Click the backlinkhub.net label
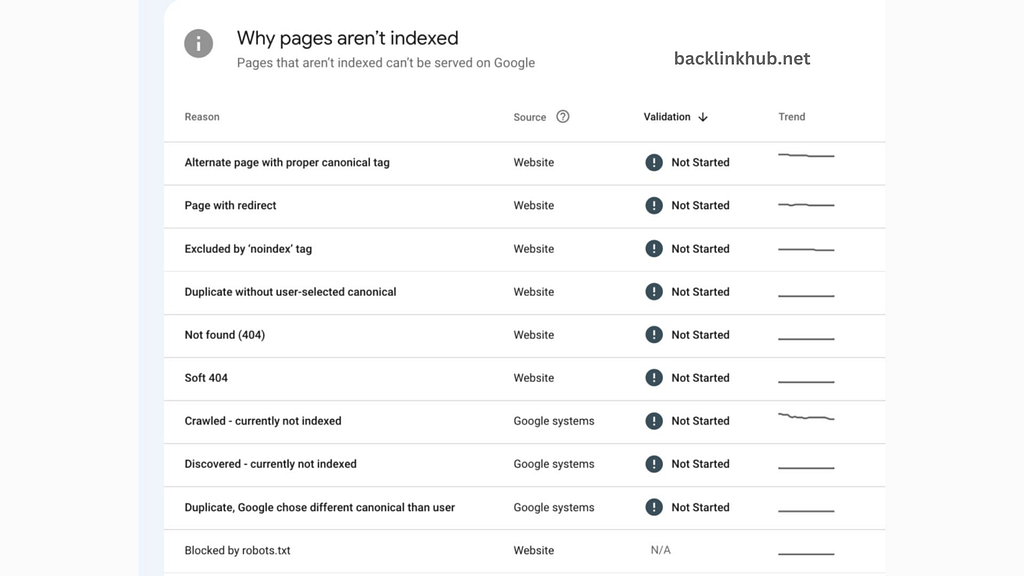 (x=742, y=58)
